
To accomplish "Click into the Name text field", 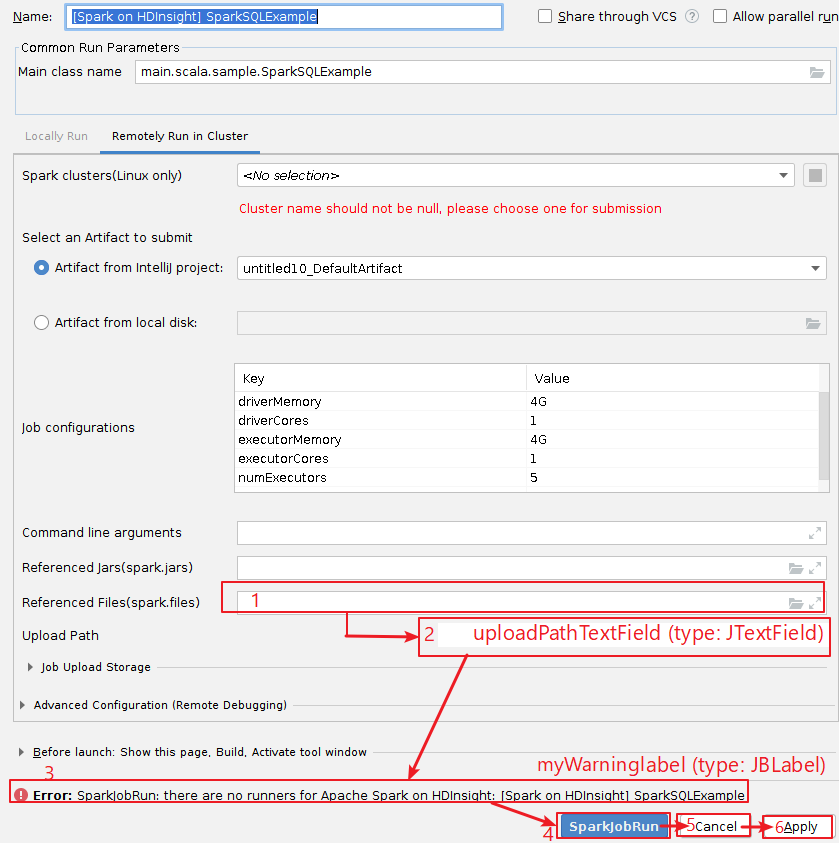I will [284, 17].
